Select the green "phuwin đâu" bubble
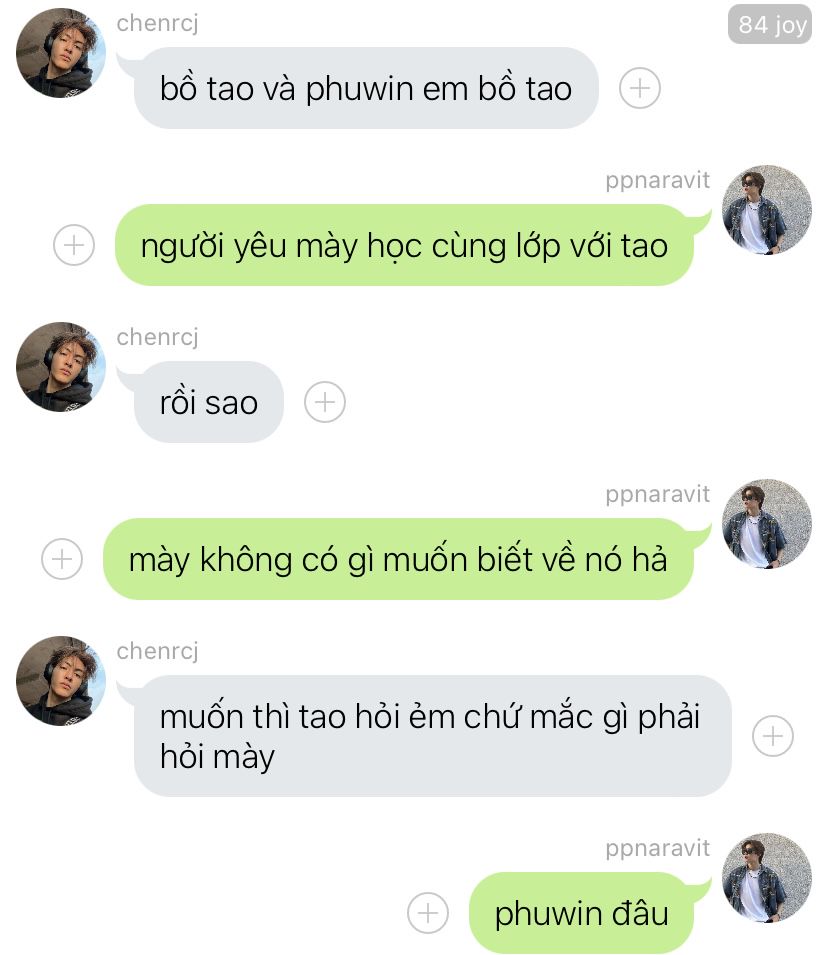This screenshot has width=828, height=955. click(581, 913)
